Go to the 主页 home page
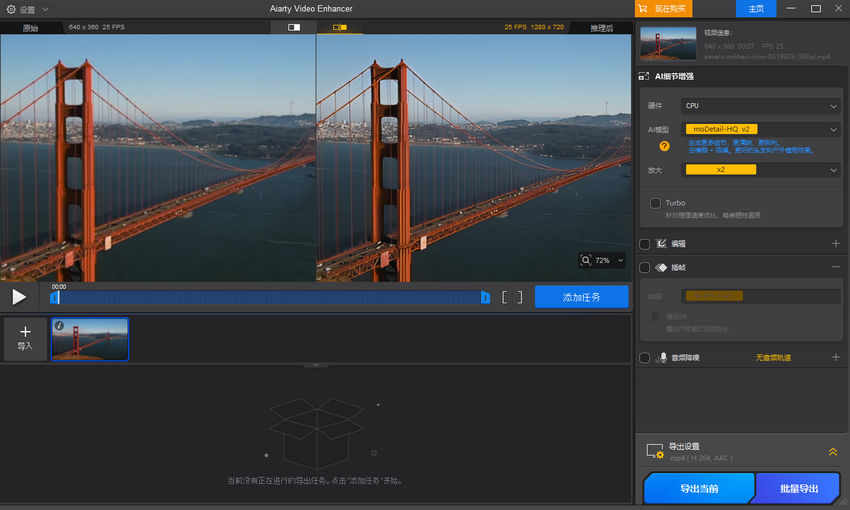Screen dimensions: 850x510 coord(756,9)
